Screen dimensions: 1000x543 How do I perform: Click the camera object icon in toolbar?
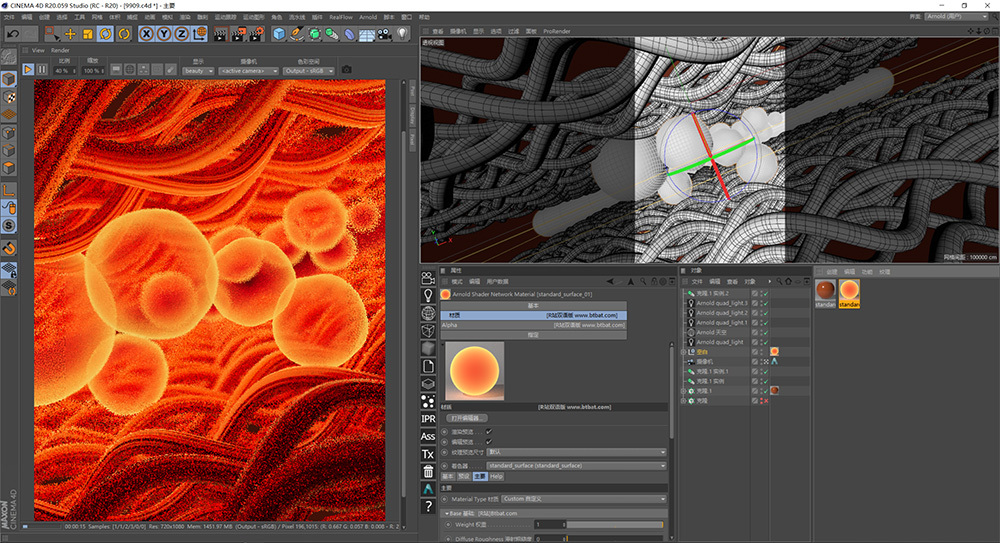tap(385, 34)
